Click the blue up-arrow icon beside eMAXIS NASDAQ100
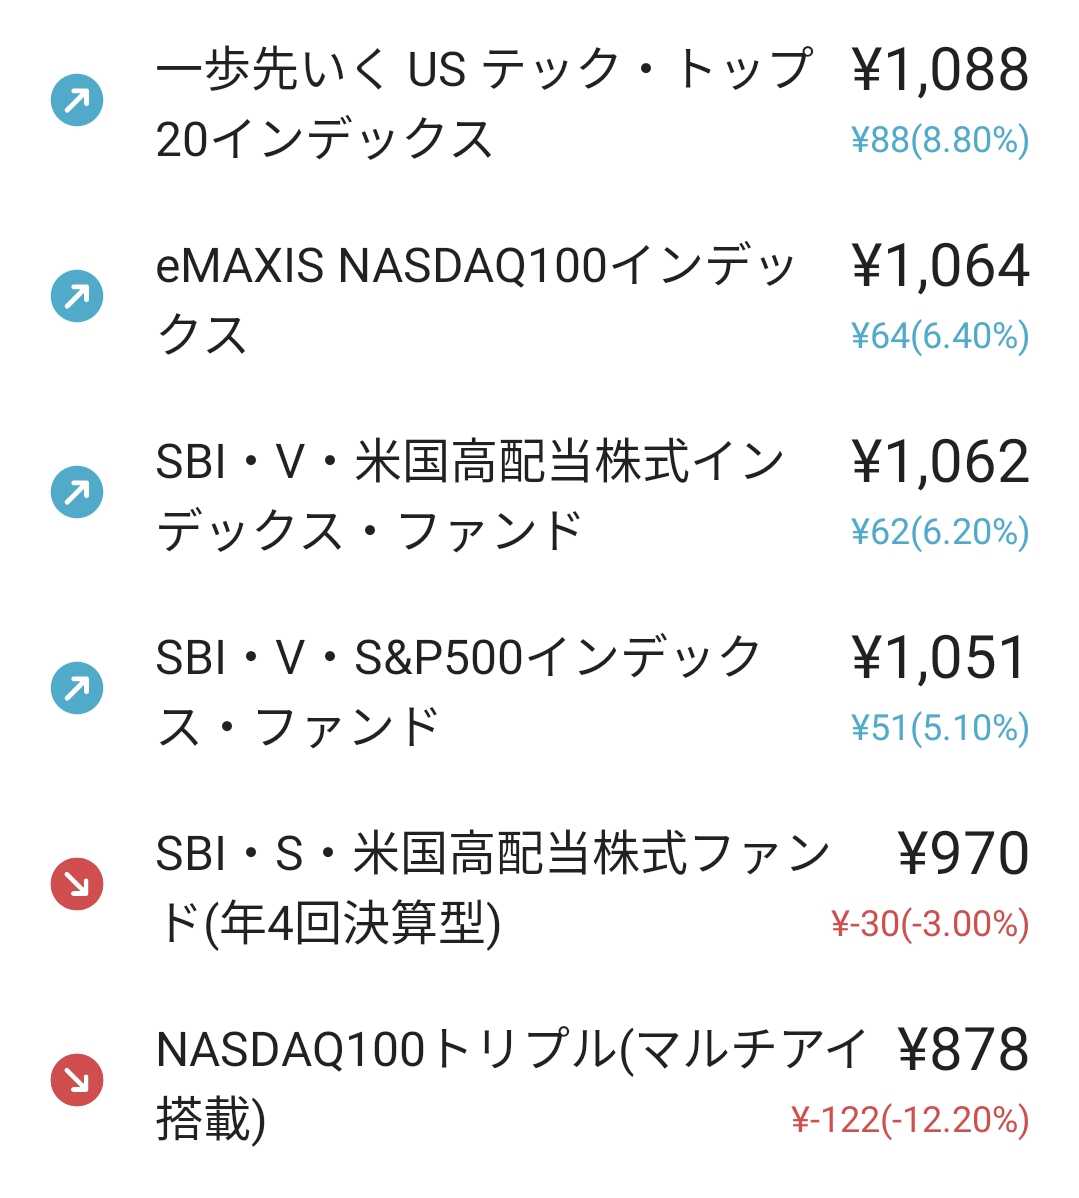The image size is (1079, 1198). click(77, 296)
